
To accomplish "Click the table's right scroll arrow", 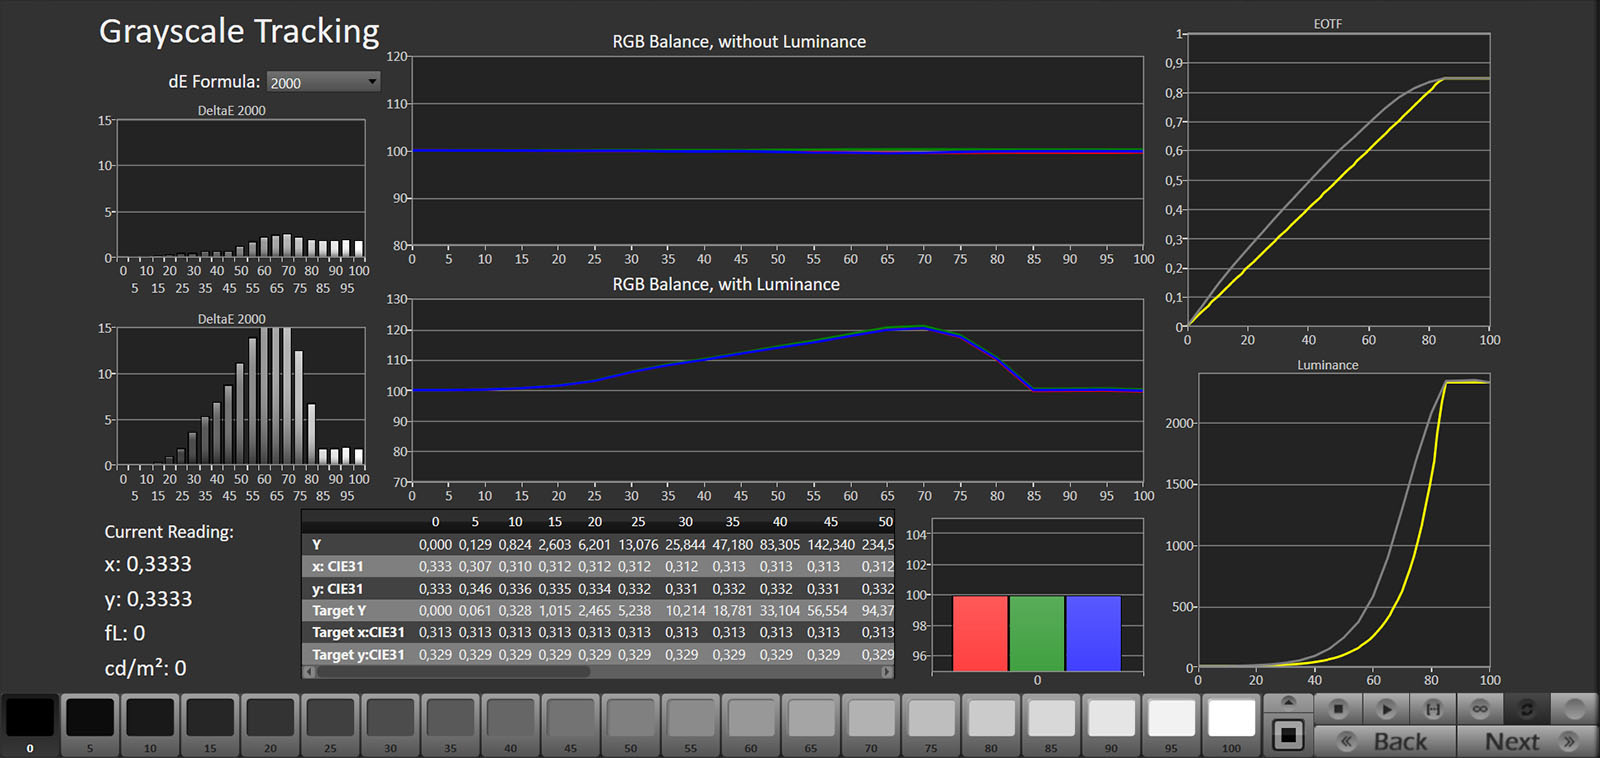I will point(887,672).
